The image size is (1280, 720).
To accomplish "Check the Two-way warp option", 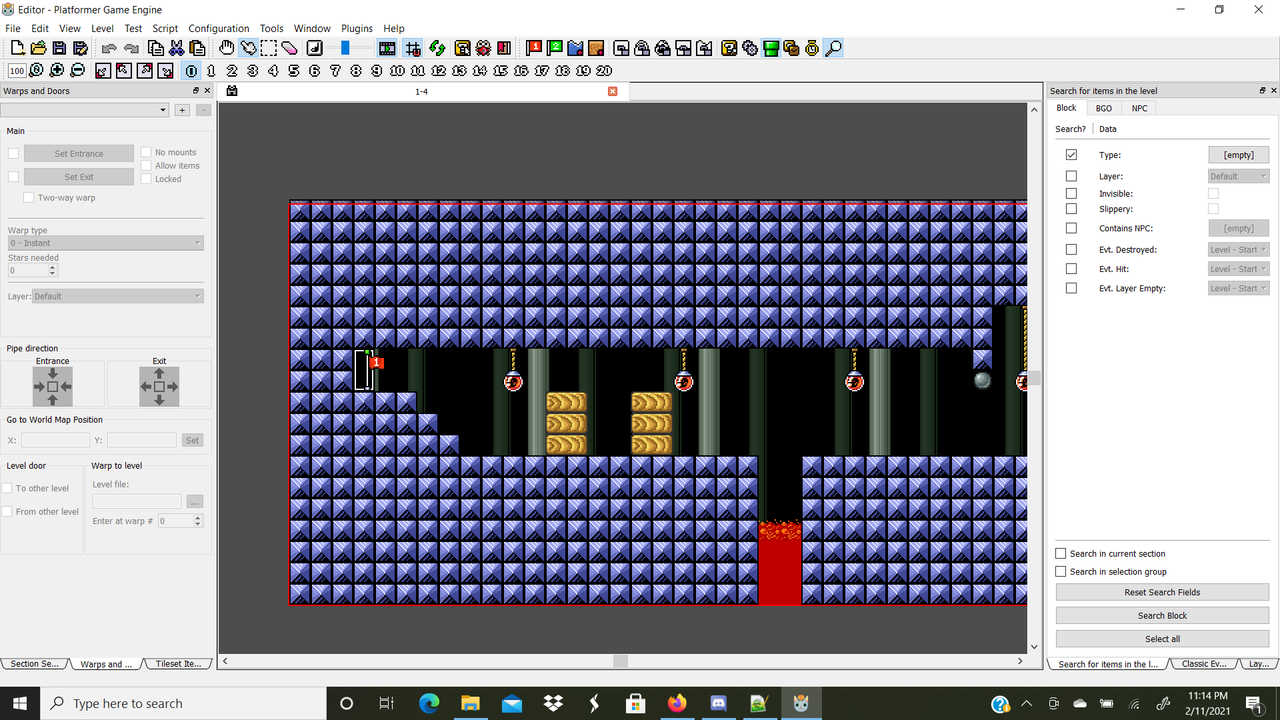I will click(28, 198).
